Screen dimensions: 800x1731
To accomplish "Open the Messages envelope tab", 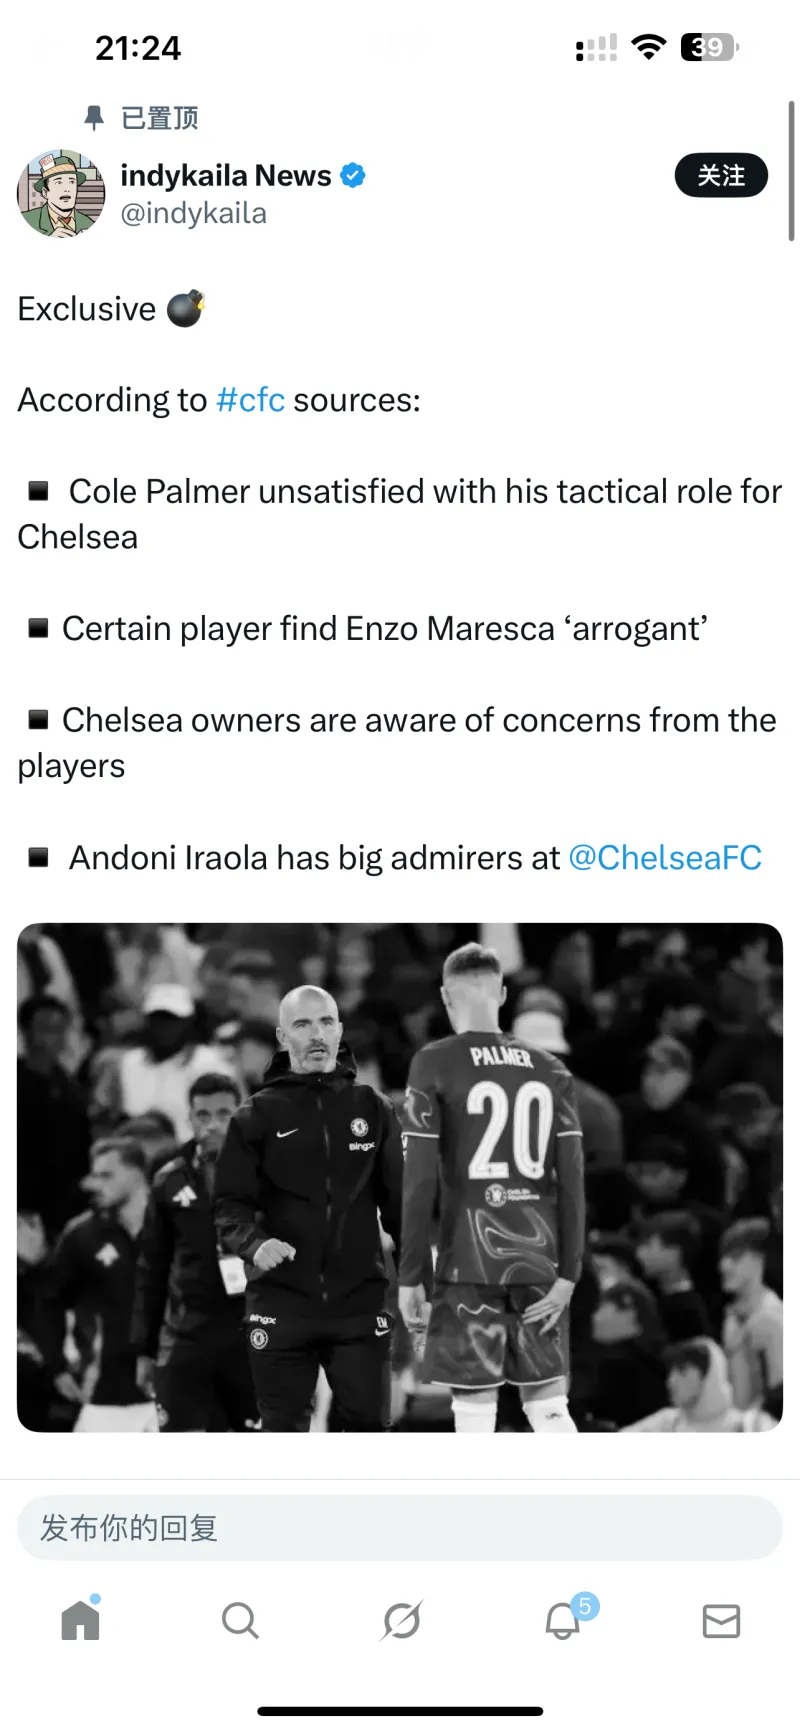I will point(721,1620).
